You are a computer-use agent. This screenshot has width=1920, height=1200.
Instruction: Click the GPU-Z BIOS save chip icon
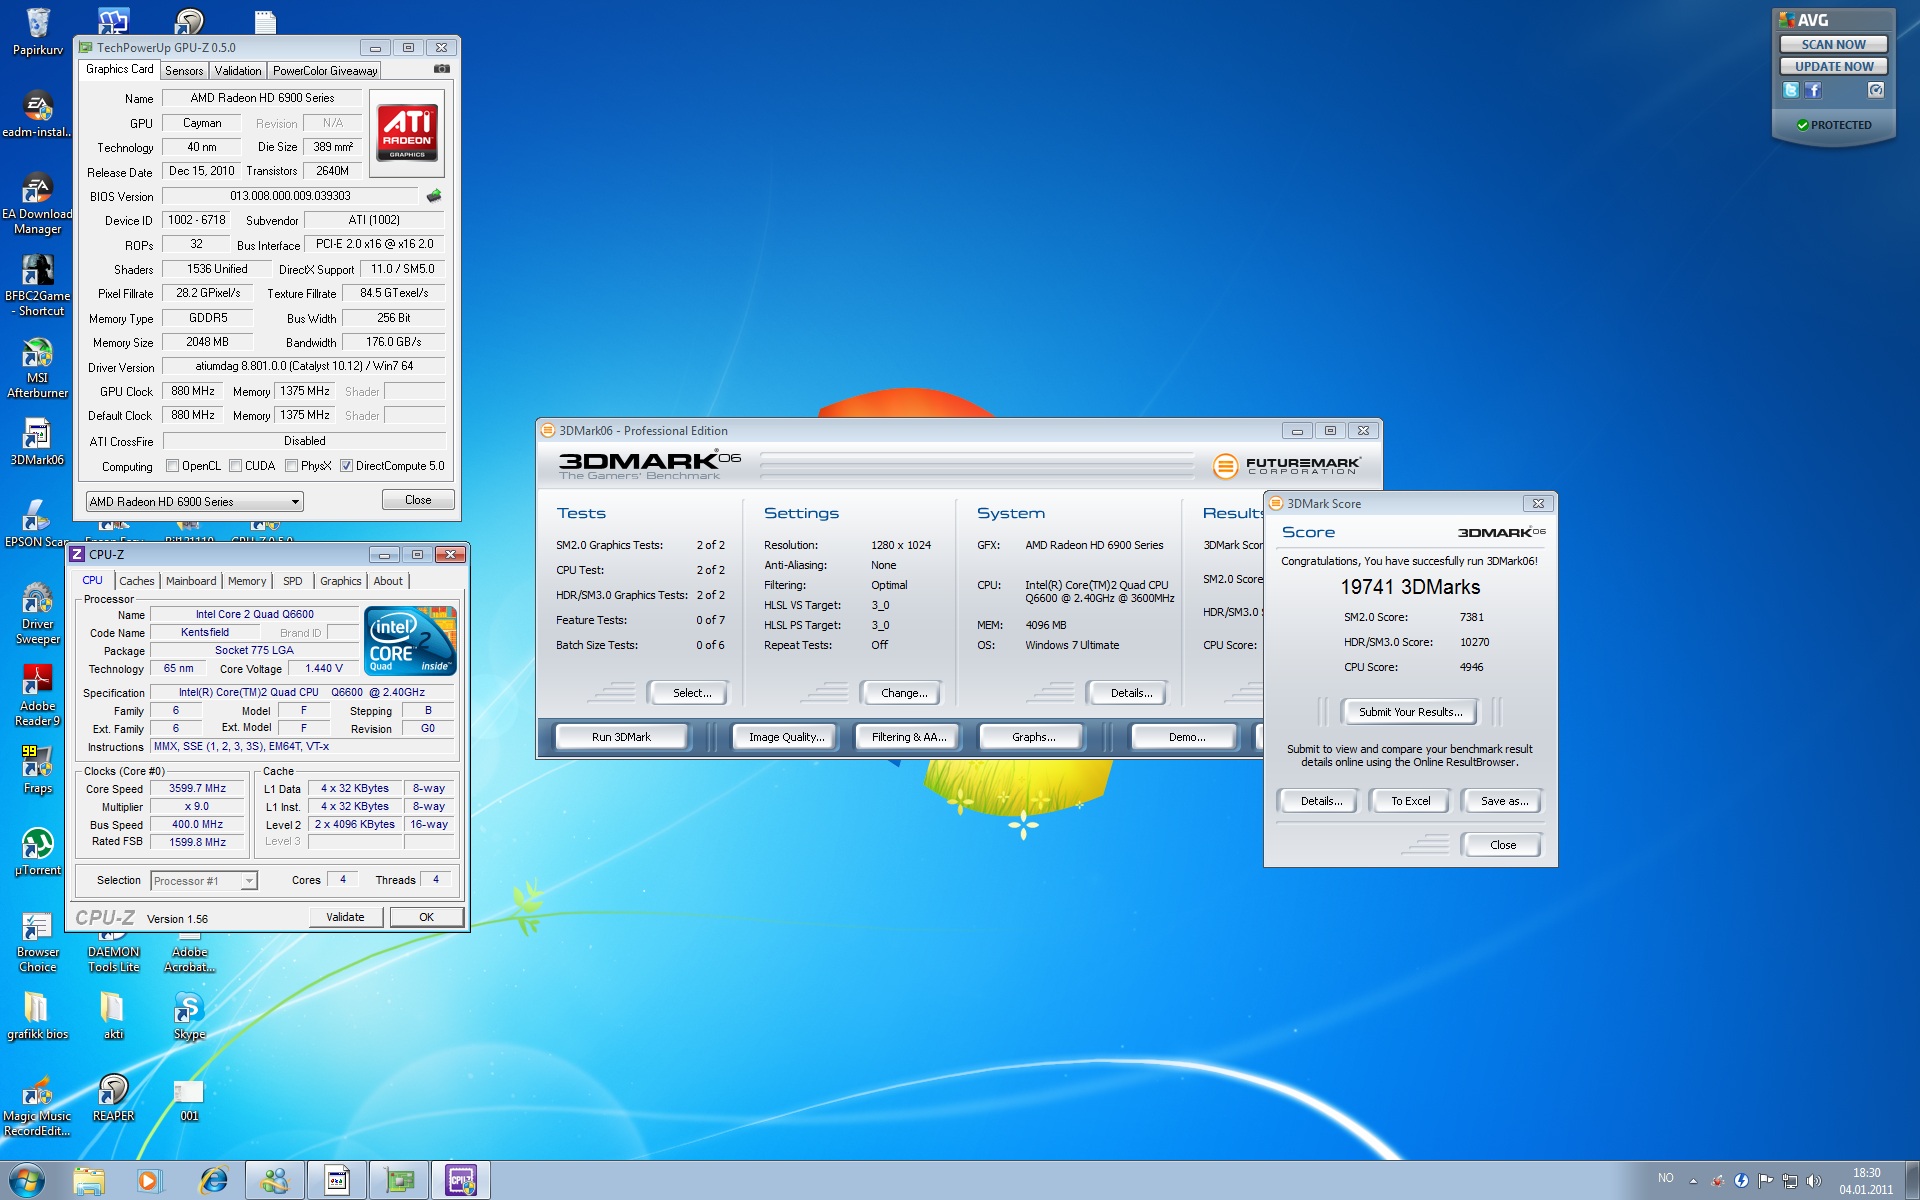(x=434, y=196)
